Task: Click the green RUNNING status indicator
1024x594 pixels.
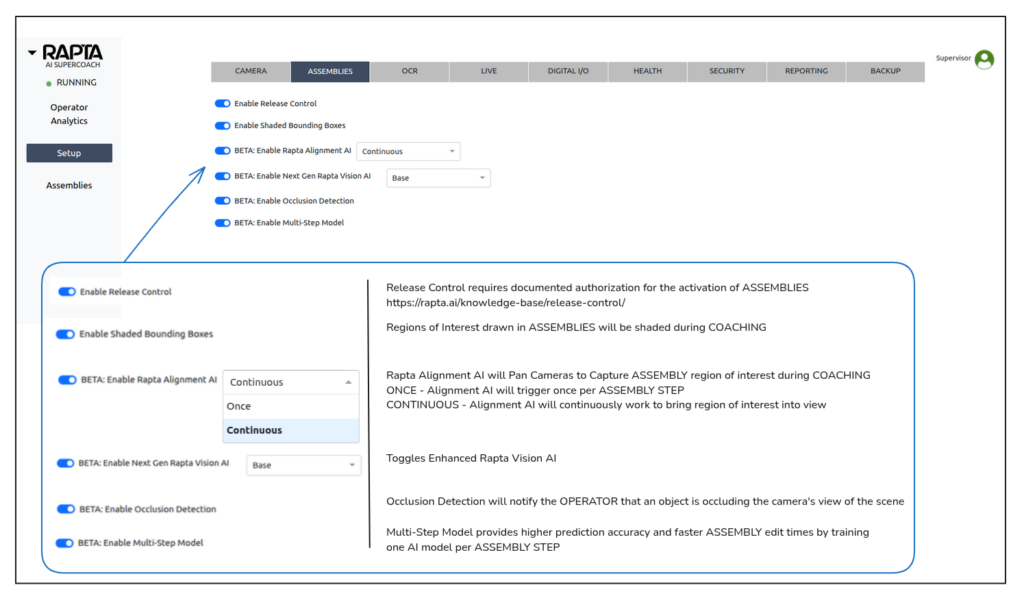Action: point(49,84)
